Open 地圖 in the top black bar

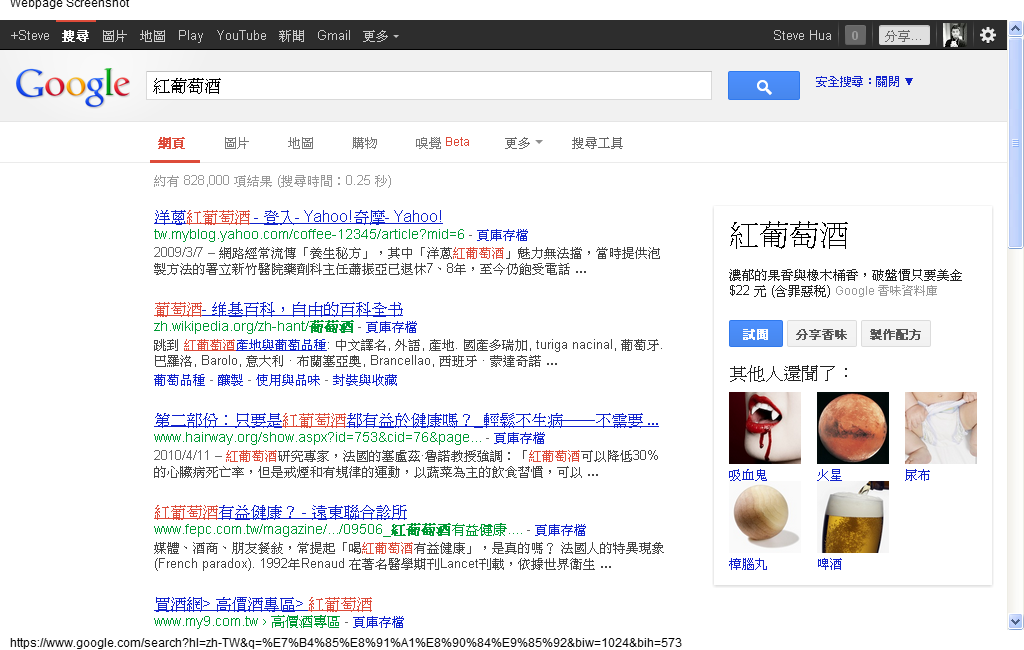click(x=152, y=36)
